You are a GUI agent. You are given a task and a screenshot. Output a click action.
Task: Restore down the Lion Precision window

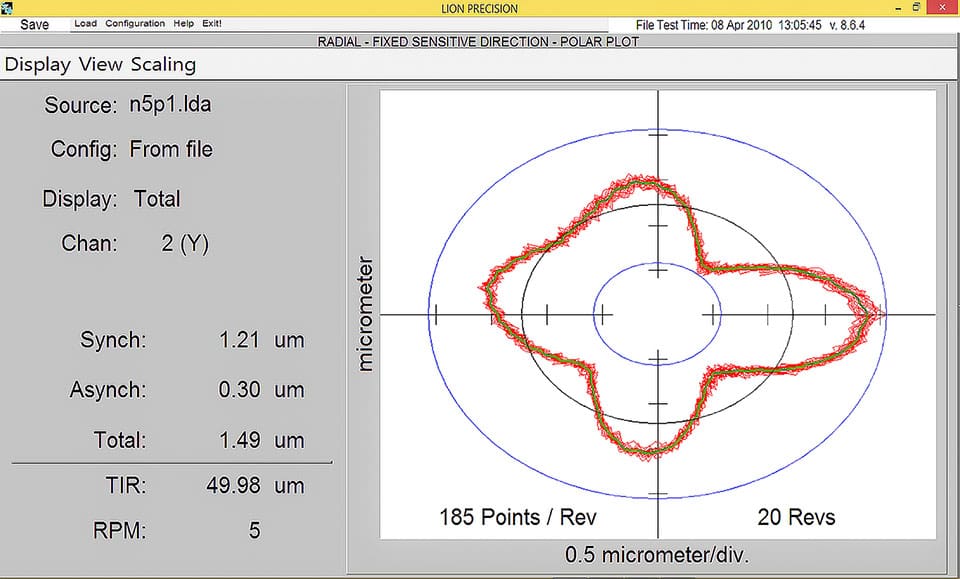[x=917, y=7]
